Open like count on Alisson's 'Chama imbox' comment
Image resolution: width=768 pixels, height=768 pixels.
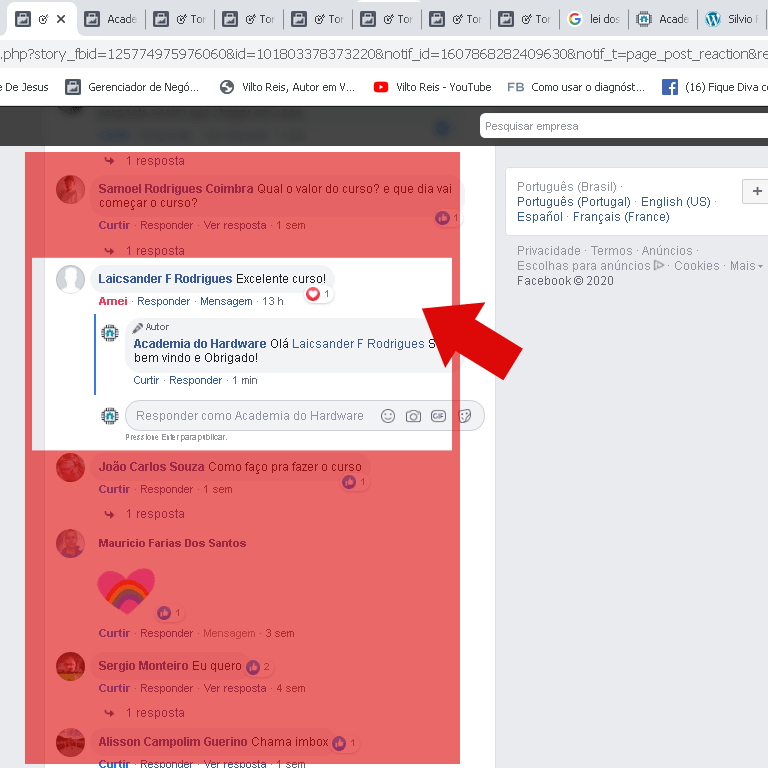coord(344,743)
